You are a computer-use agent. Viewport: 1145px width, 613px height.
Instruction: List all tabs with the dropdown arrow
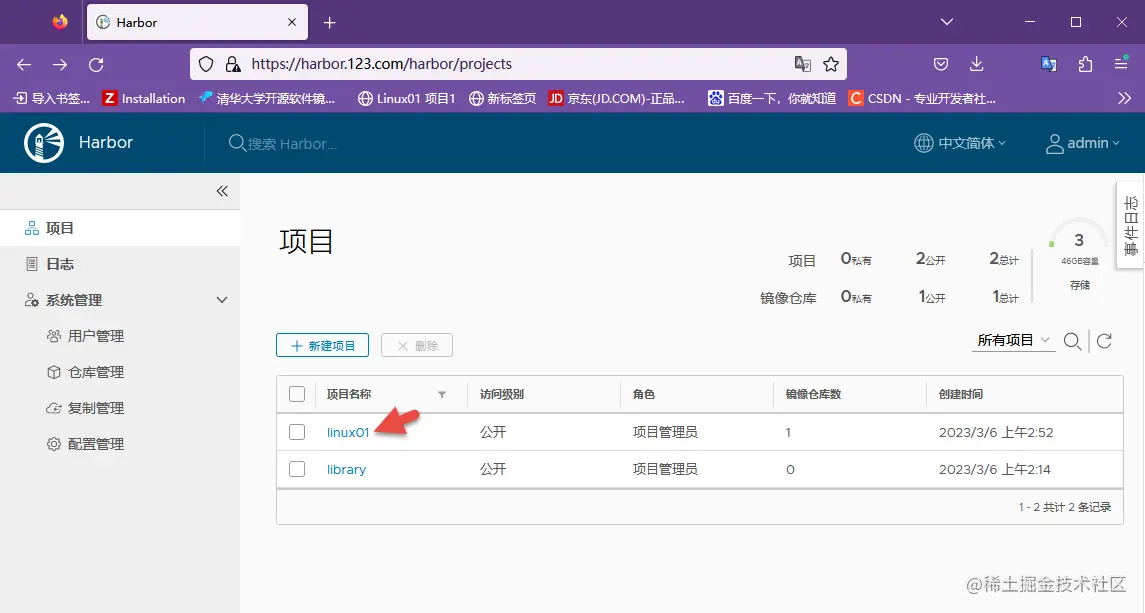tap(947, 22)
